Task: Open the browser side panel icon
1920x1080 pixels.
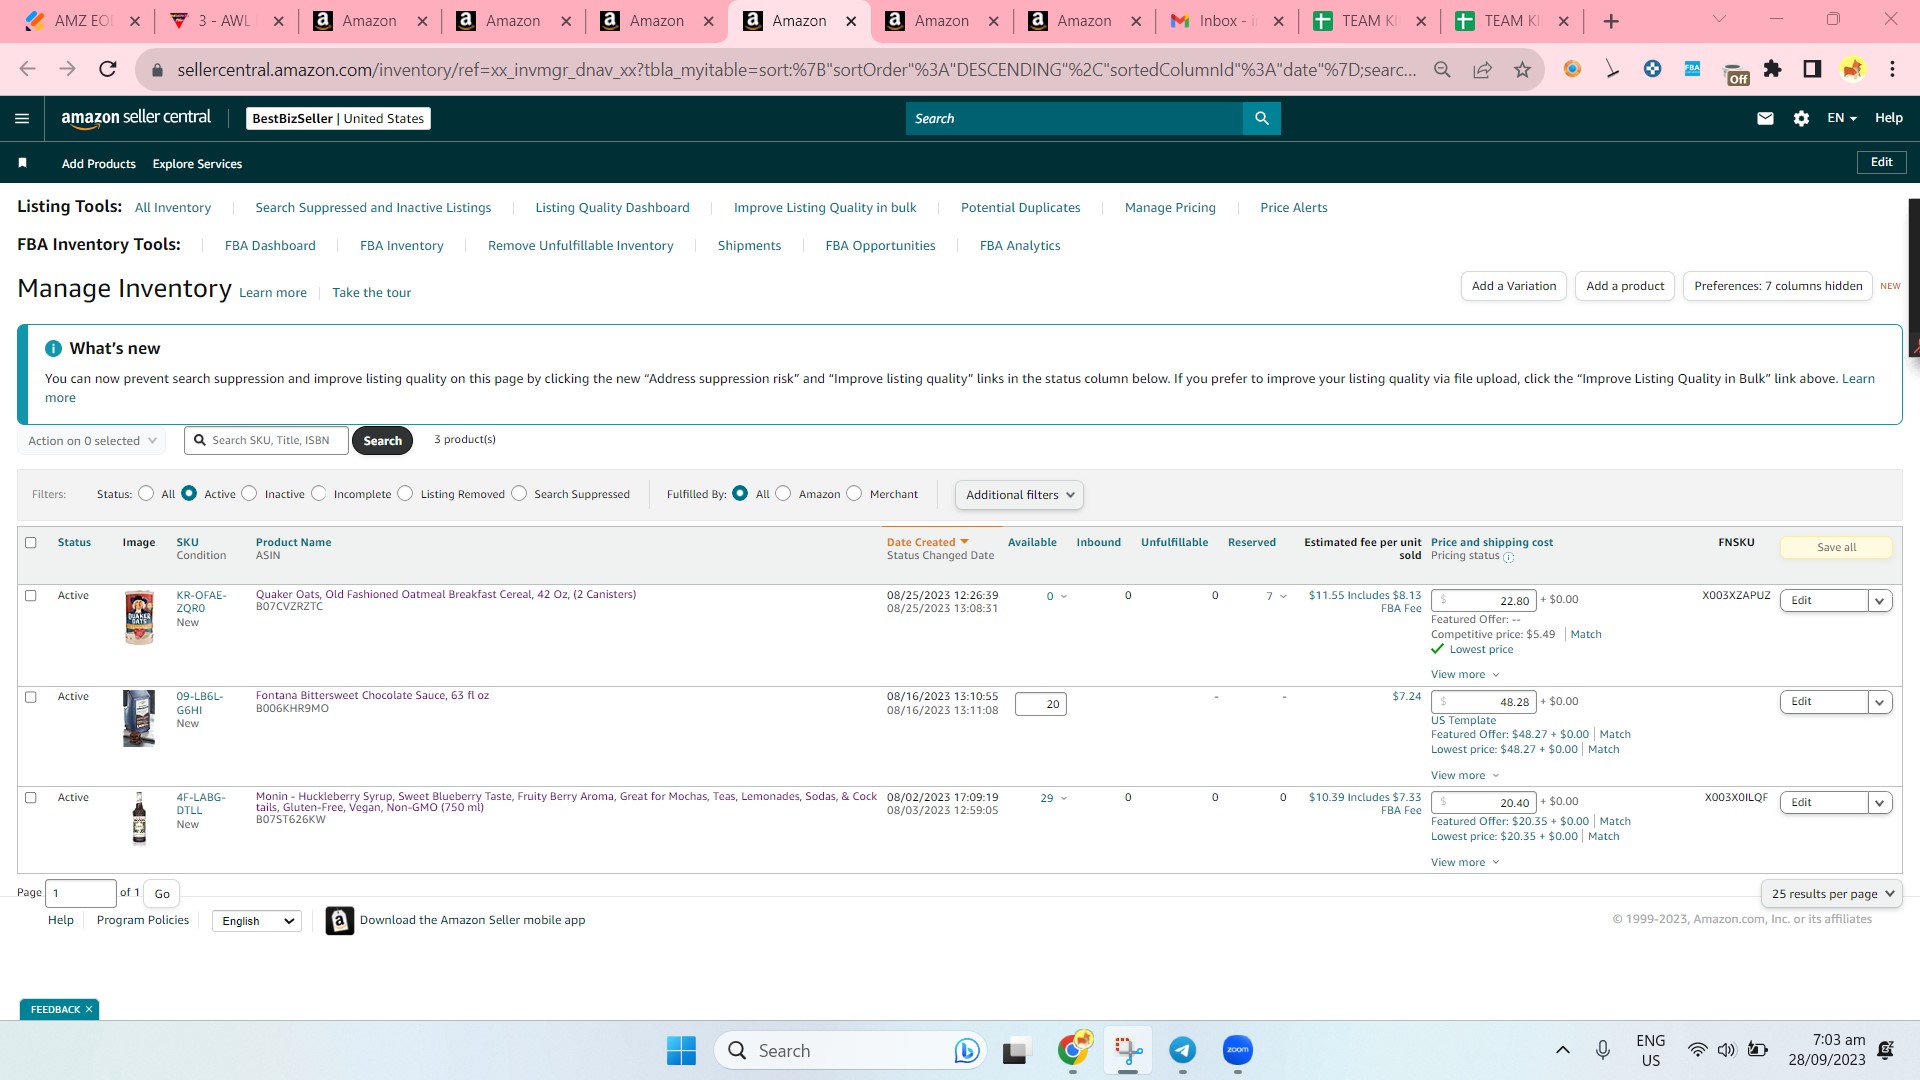Action: [1812, 69]
